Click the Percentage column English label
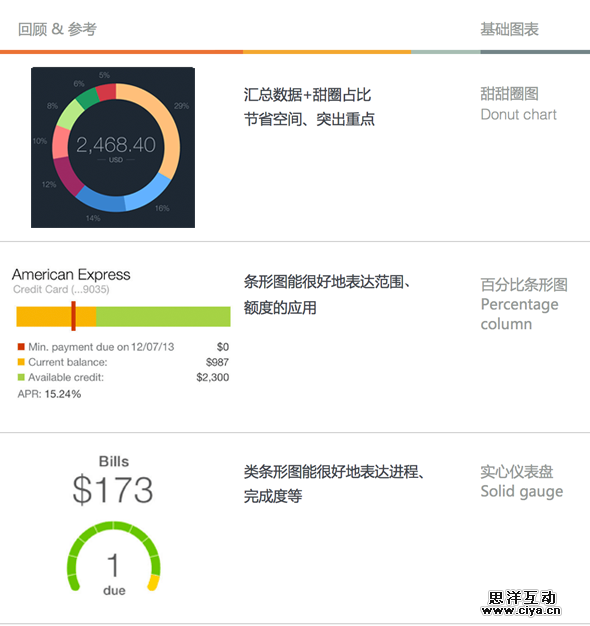 coord(519,314)
